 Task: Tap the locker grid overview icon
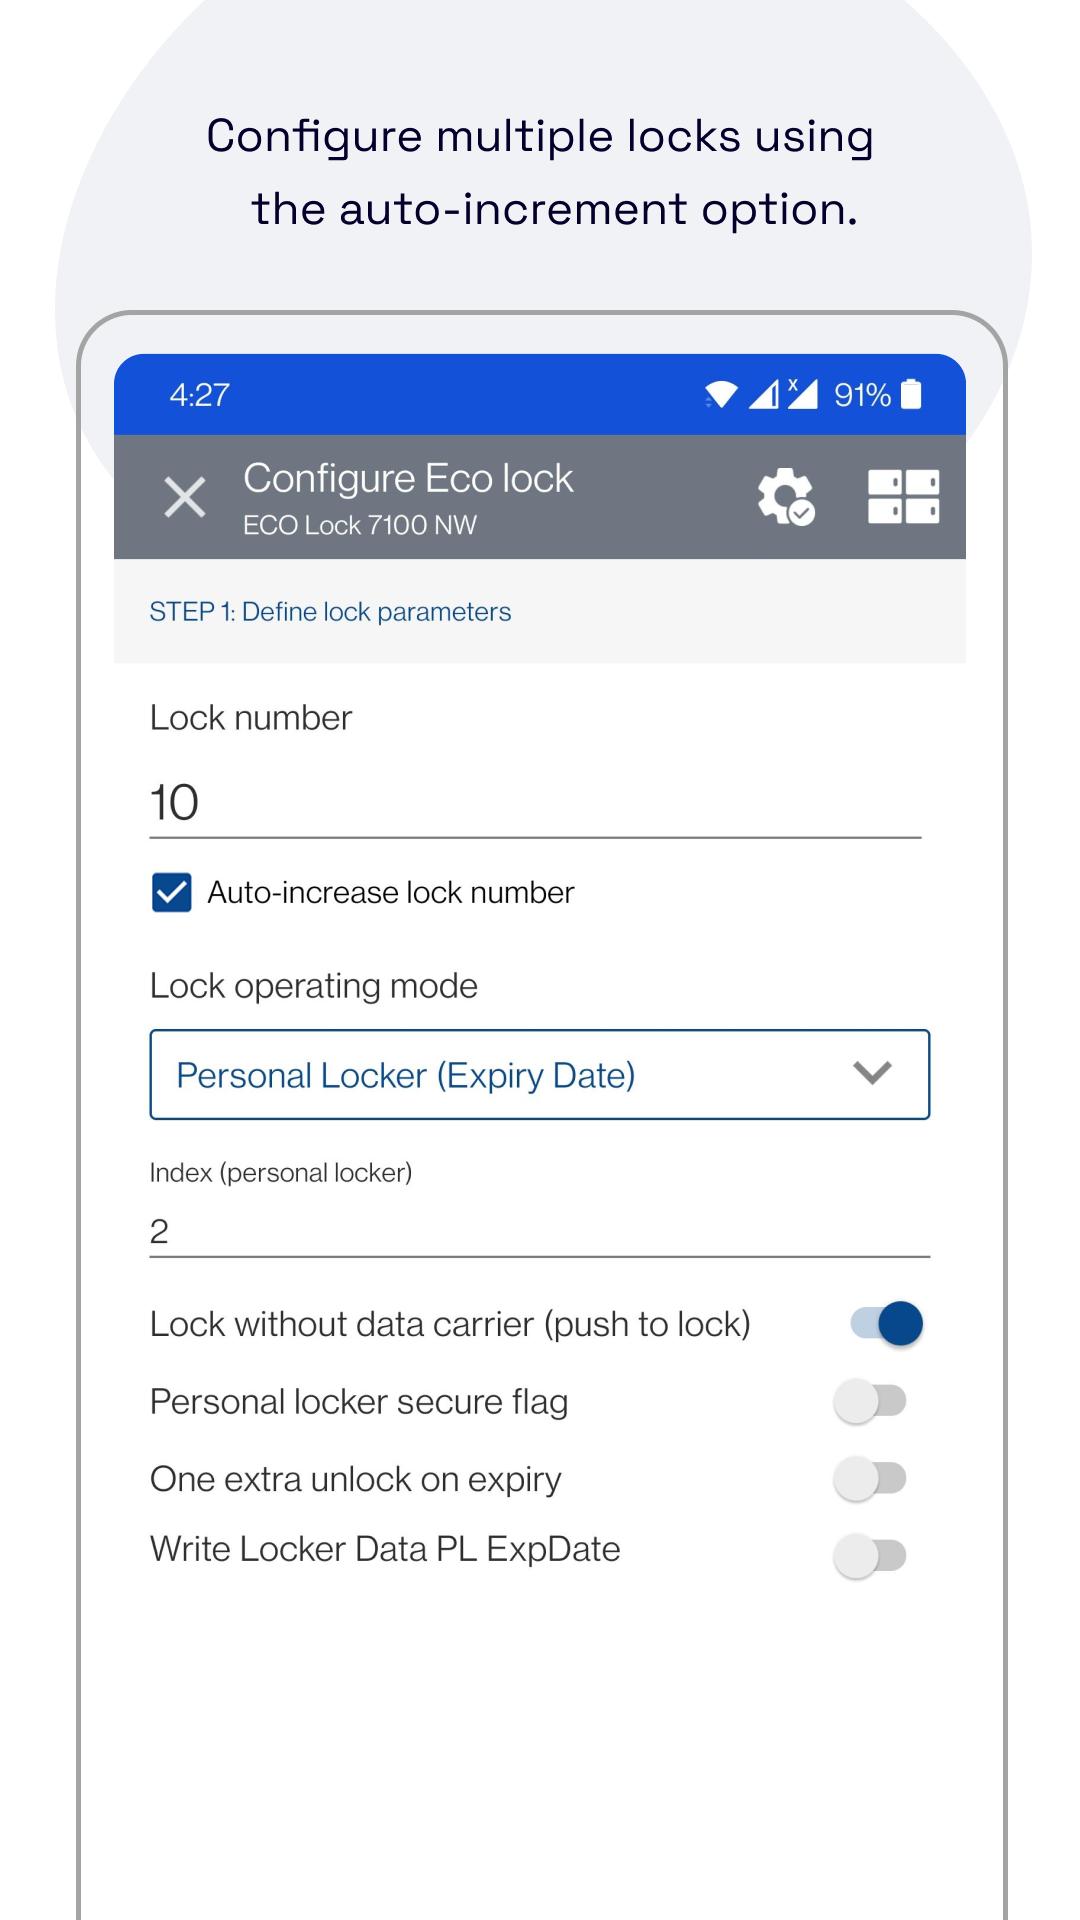point(903,496)
